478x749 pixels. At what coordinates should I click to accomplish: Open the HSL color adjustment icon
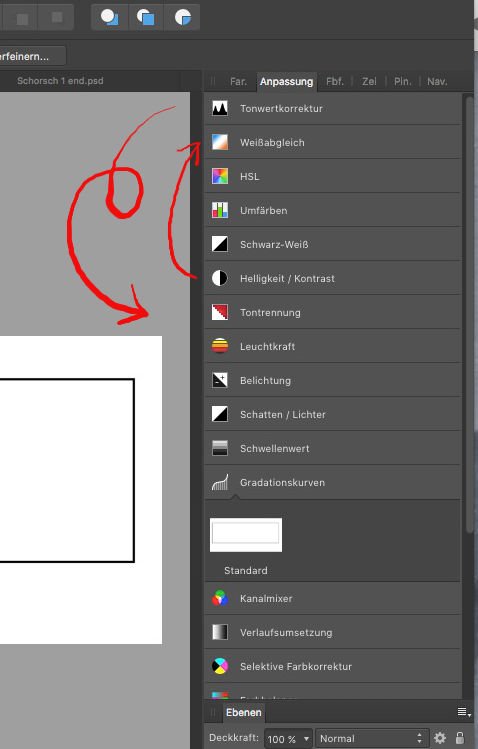point(220,176)
